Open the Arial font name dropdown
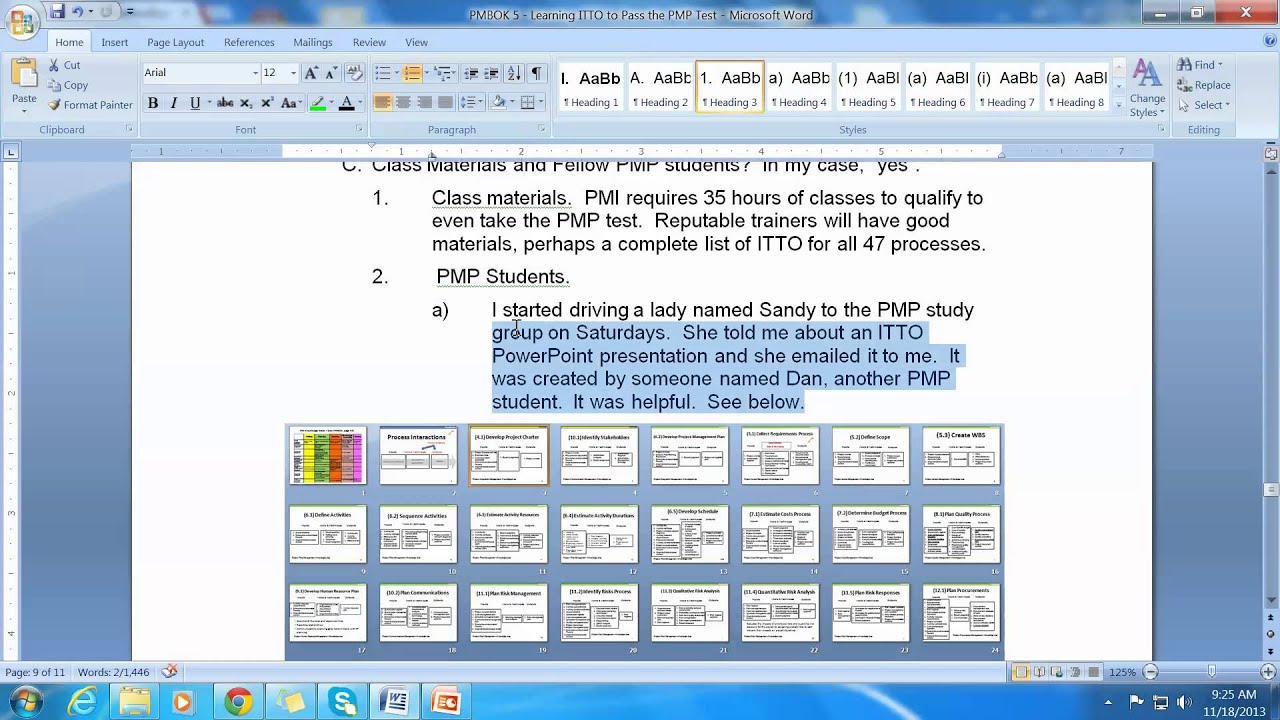The width and height of the screenshot is (1280, 720). pos(255,73)
